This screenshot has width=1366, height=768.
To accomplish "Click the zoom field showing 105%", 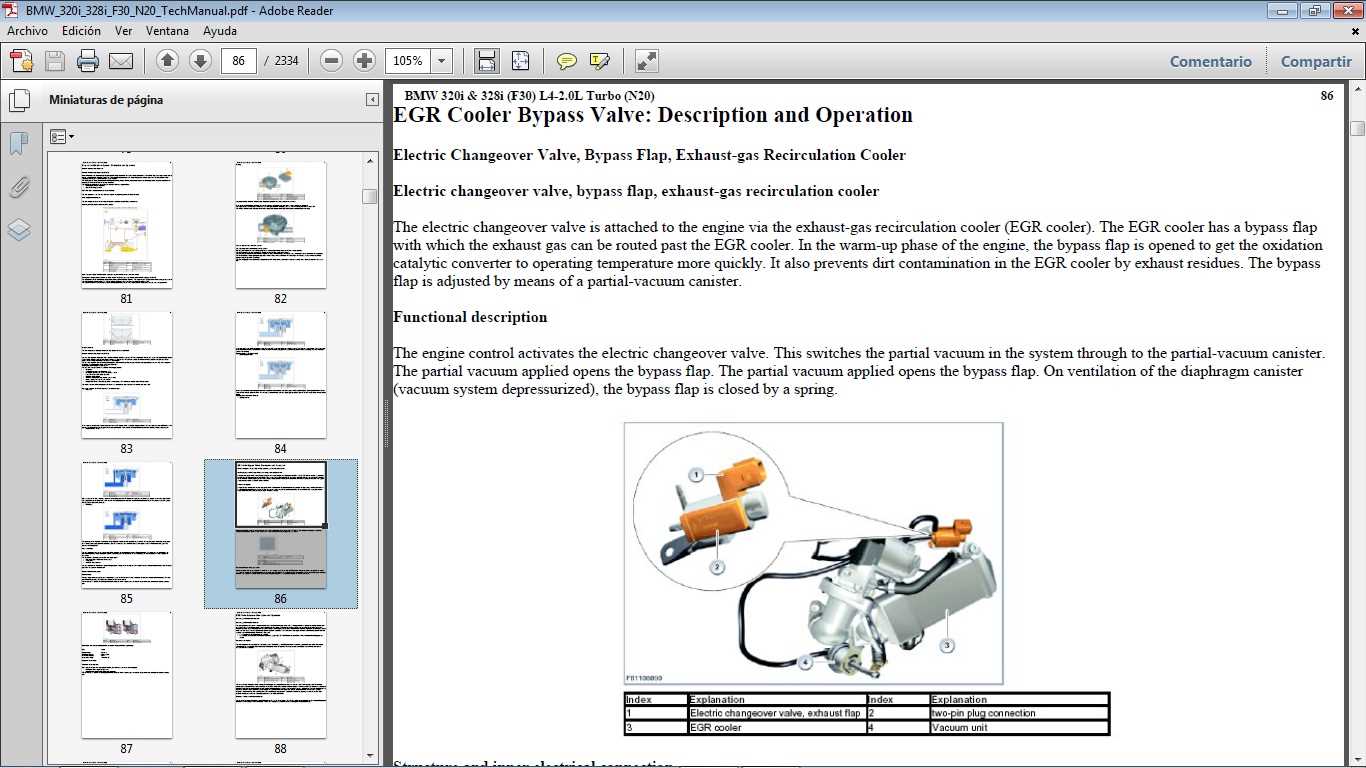I will point(408,61).
